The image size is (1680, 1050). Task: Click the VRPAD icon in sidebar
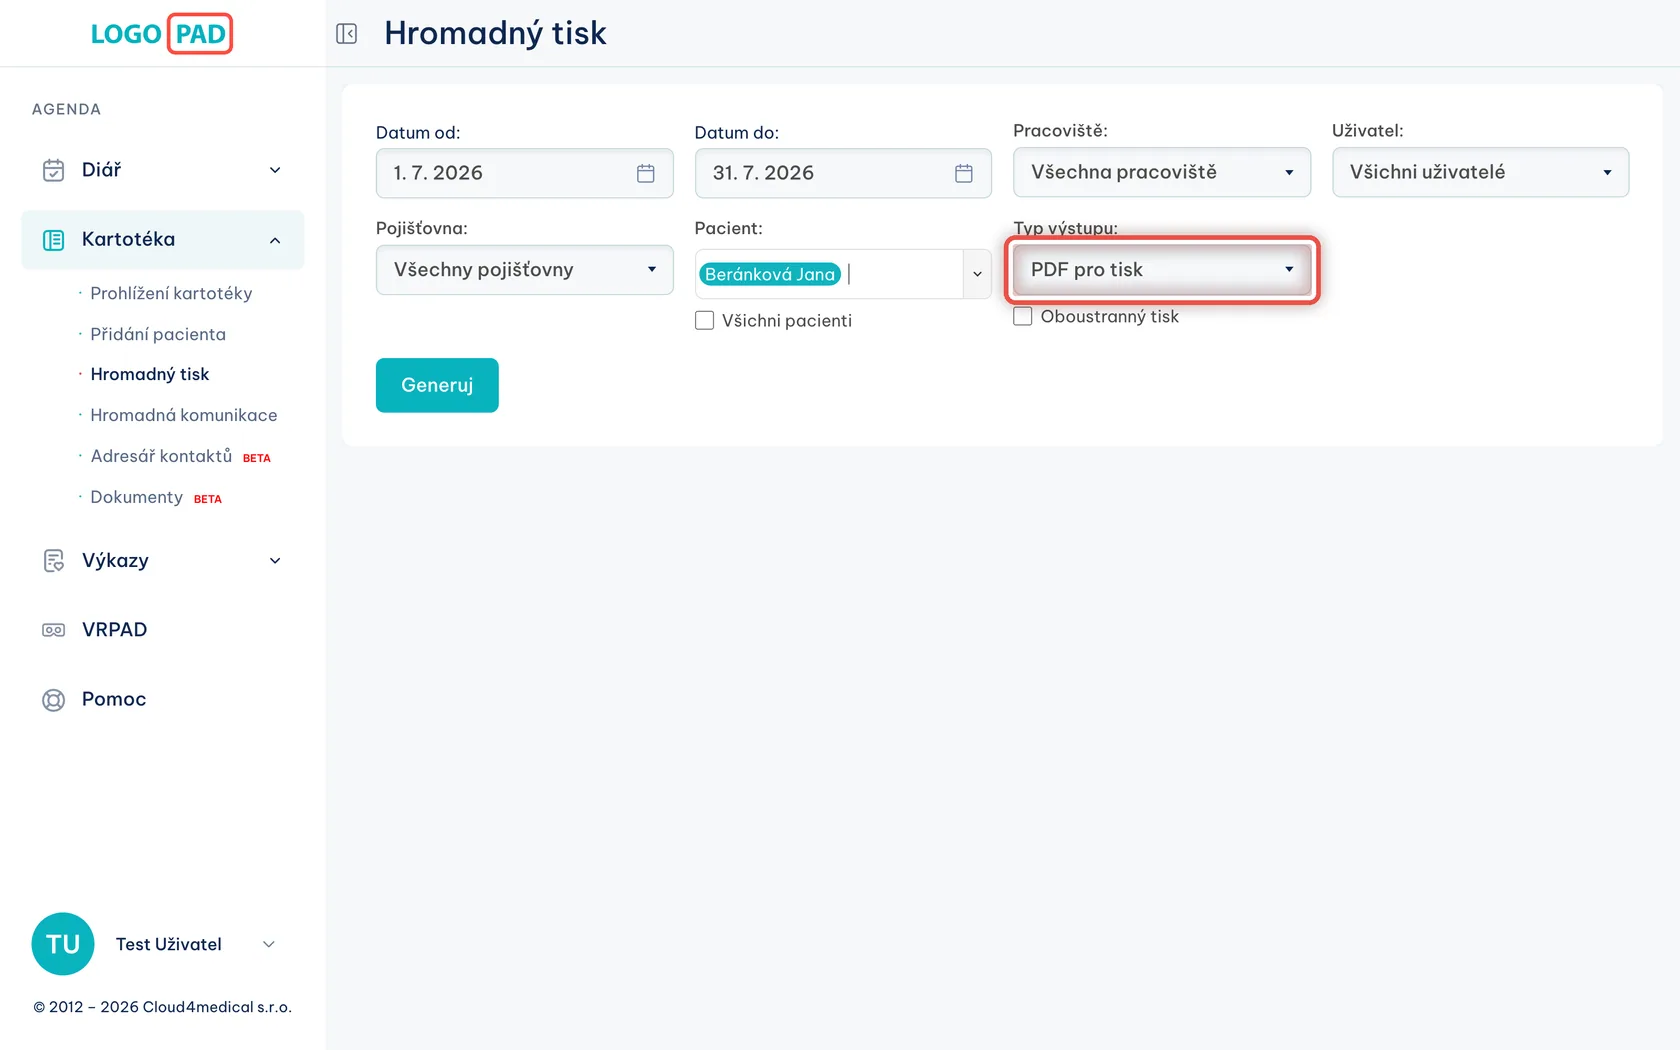[x=54, y=630]
